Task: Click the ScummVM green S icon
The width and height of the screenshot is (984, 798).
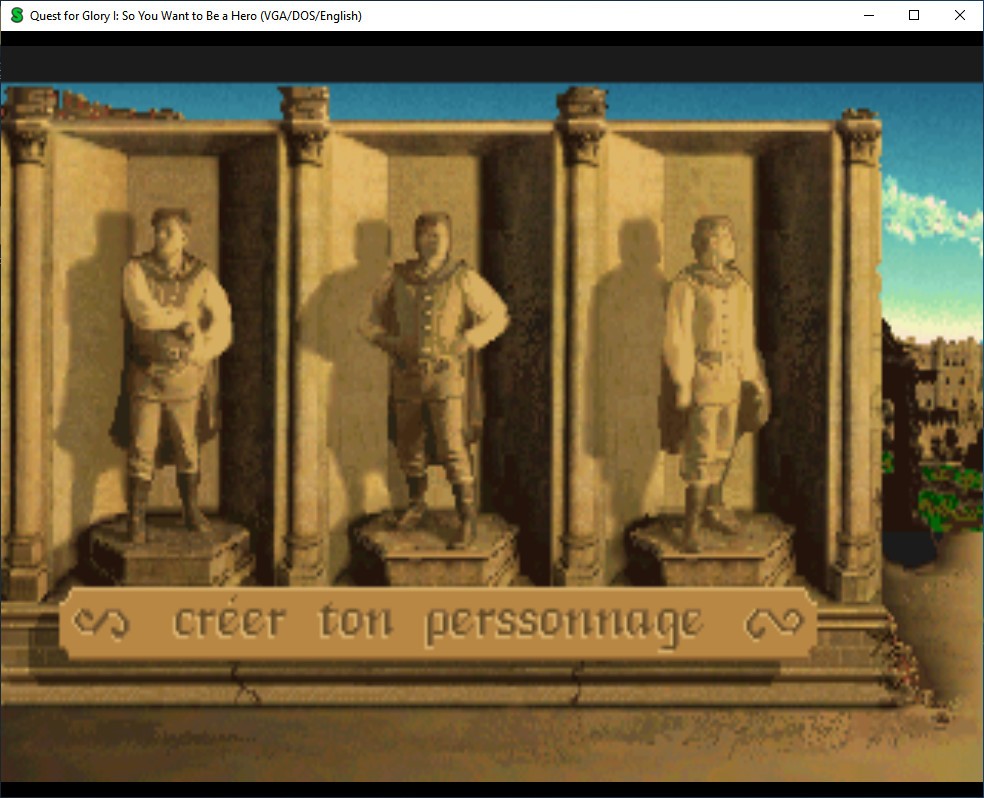Action: coord(17,15)
